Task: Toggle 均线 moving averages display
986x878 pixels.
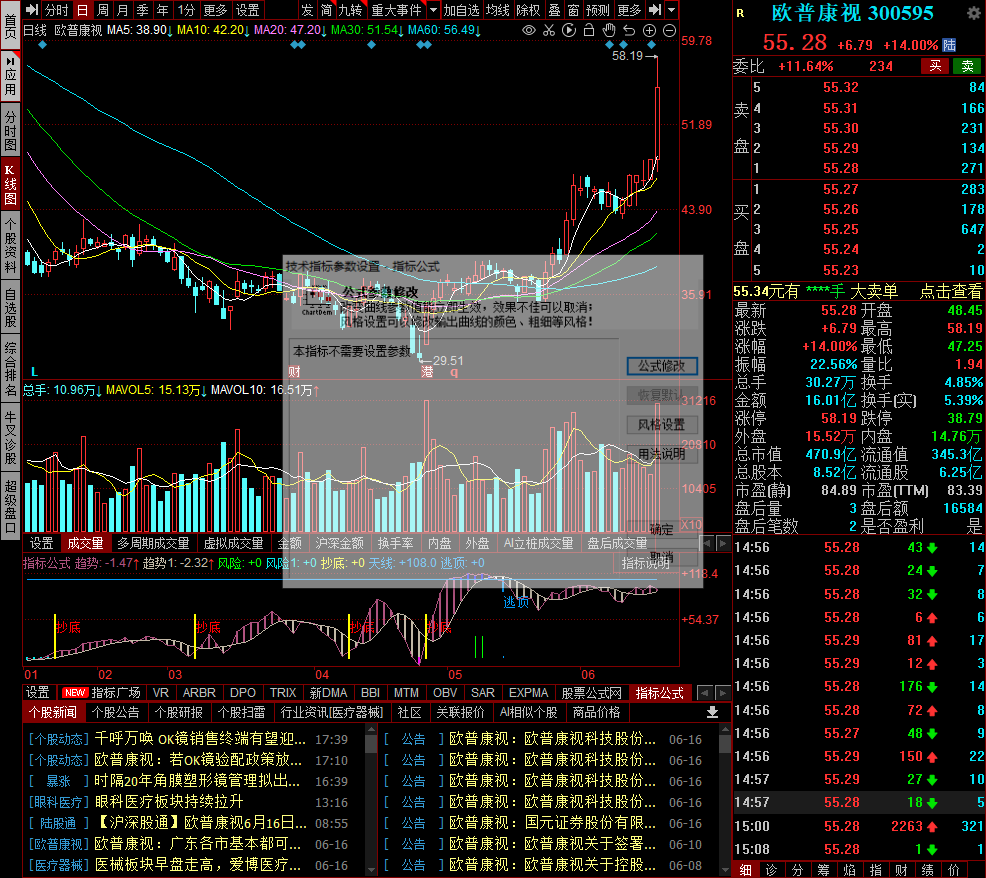Action: pos(497,10)
